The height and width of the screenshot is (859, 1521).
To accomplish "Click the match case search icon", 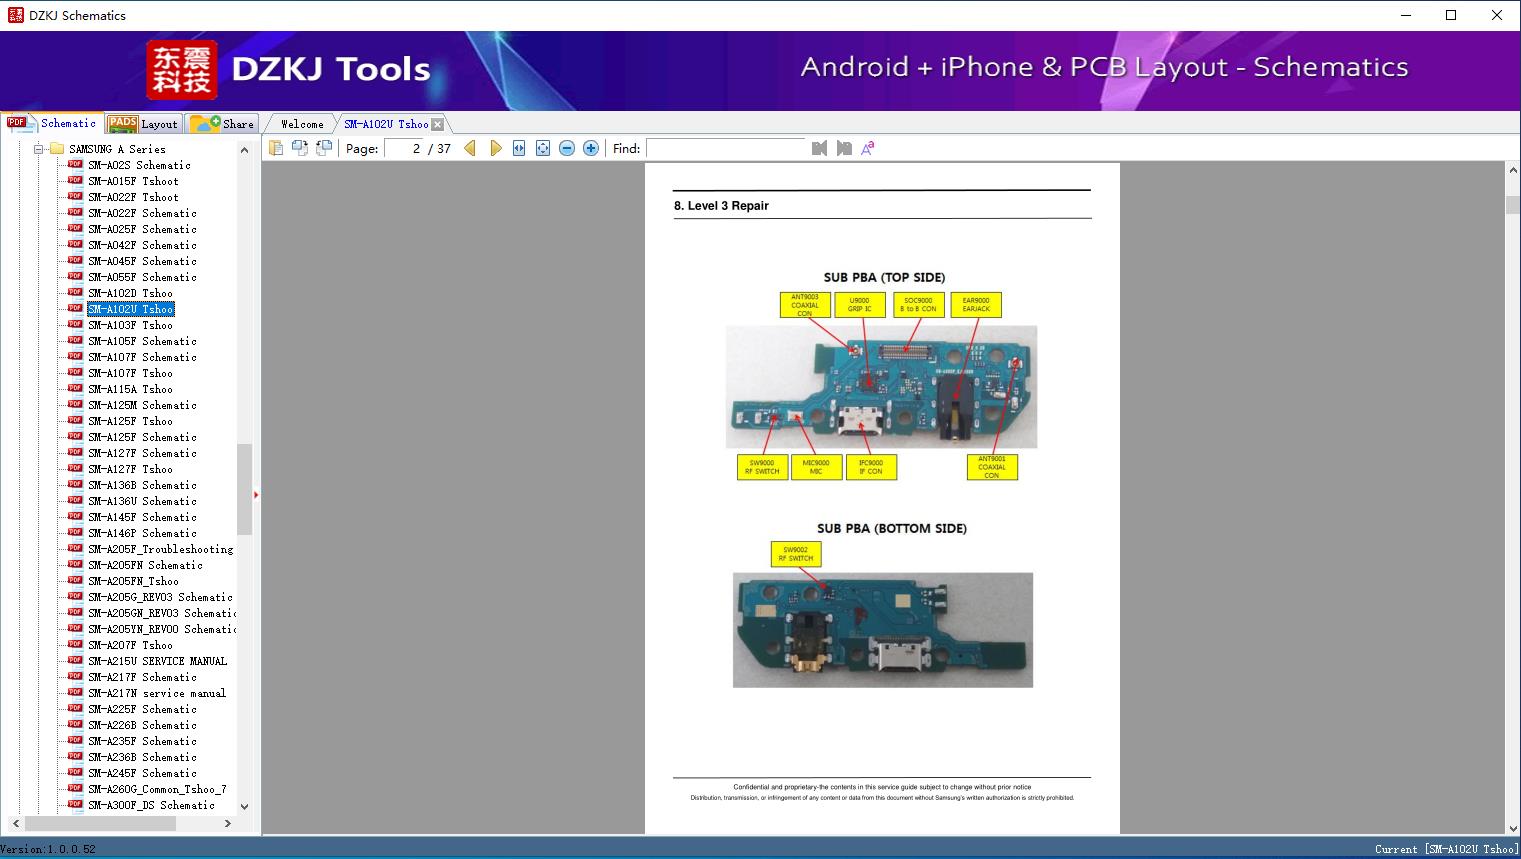I will [868, 148].
